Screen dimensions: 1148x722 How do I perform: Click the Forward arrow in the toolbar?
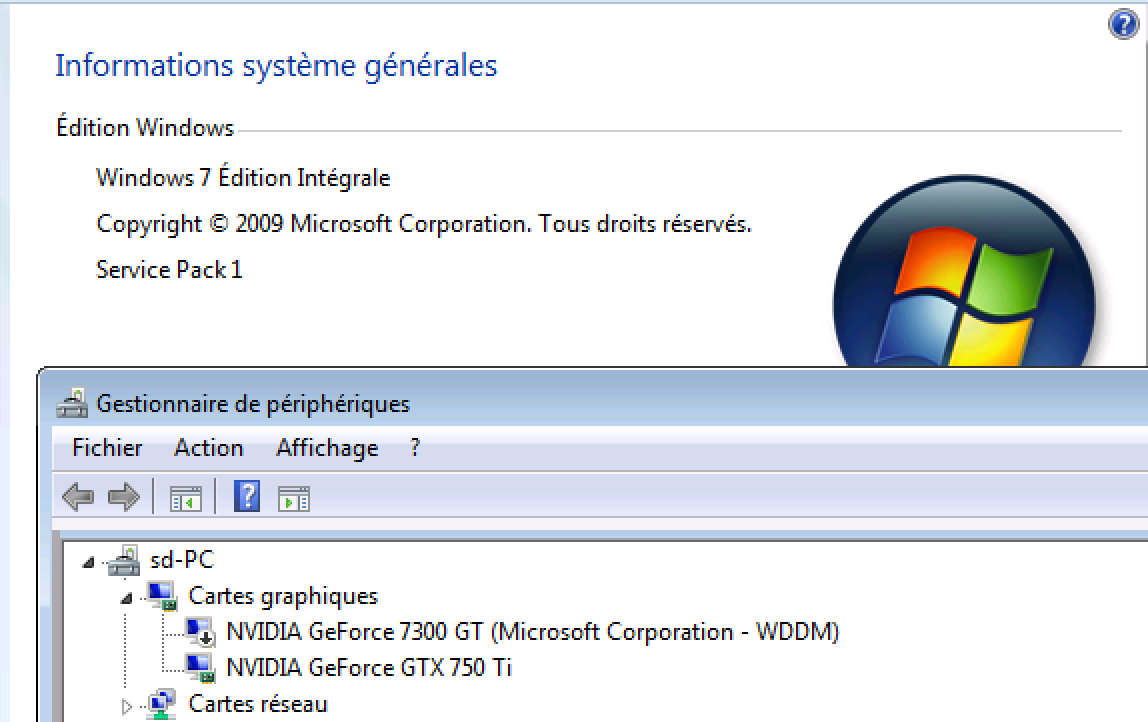(123, 497)
